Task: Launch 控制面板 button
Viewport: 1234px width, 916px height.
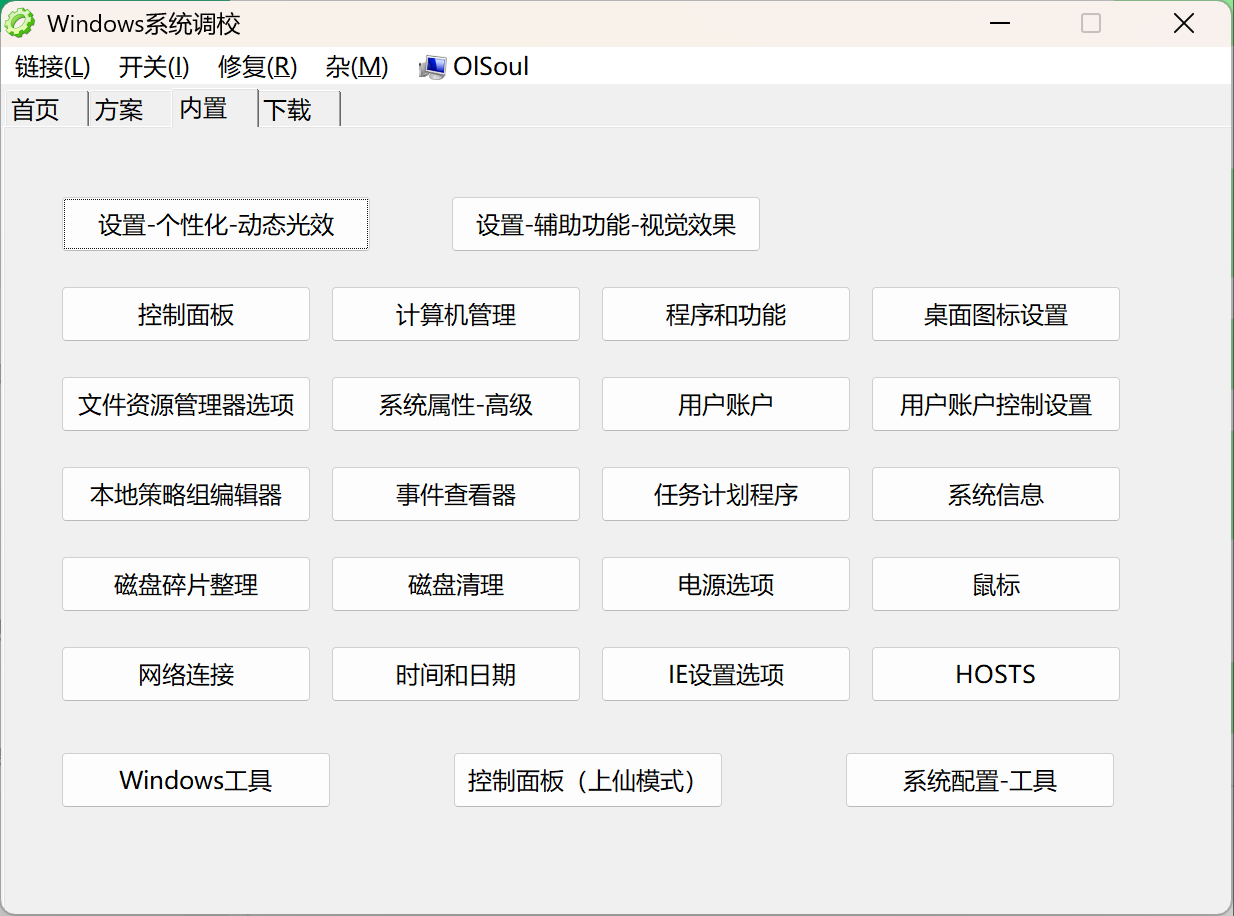Action: 186,314
